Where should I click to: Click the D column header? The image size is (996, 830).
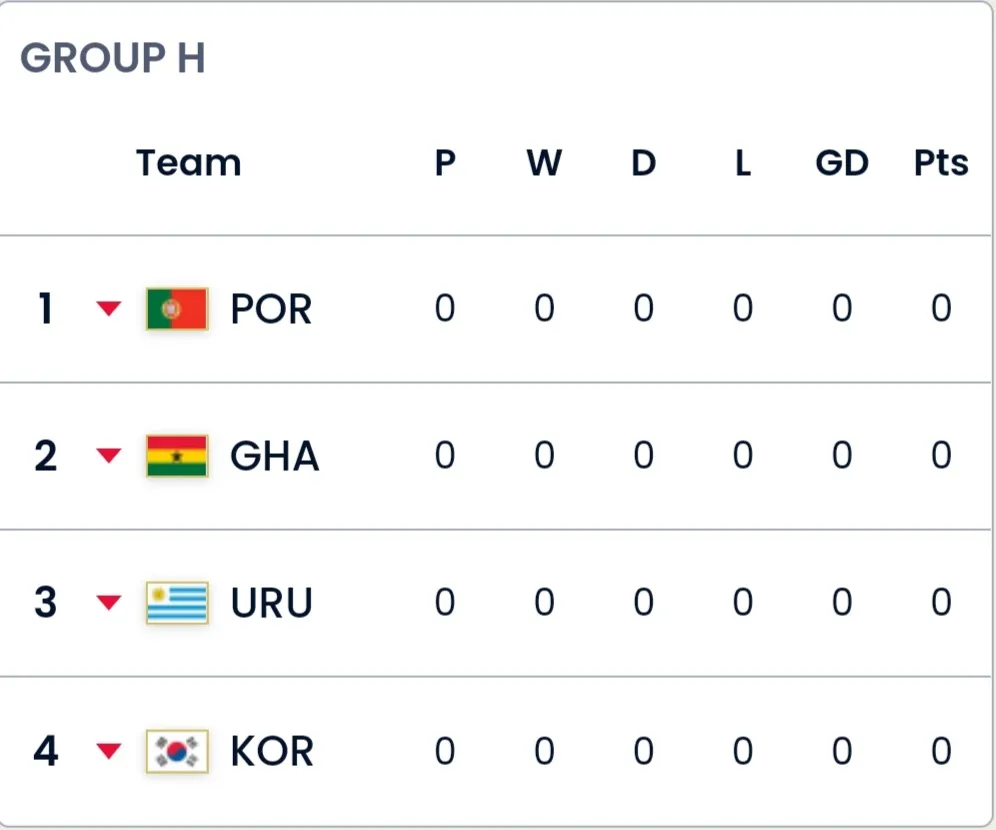point(643,163)
